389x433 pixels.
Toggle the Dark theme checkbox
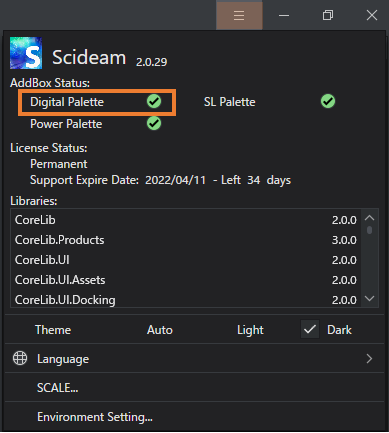click(310, 329)
